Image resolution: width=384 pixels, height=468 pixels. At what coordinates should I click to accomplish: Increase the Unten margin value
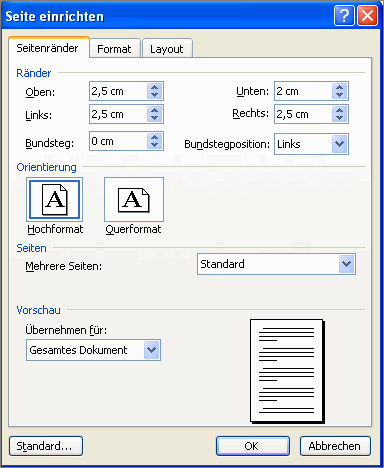click(x=339, y=87)
